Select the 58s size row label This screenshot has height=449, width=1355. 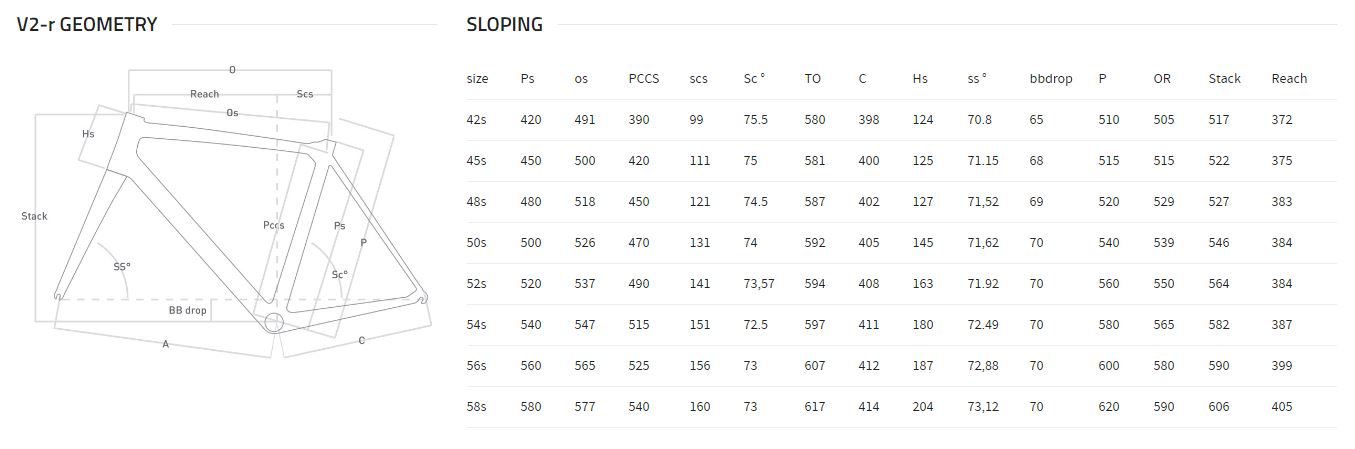pos(477,407)
